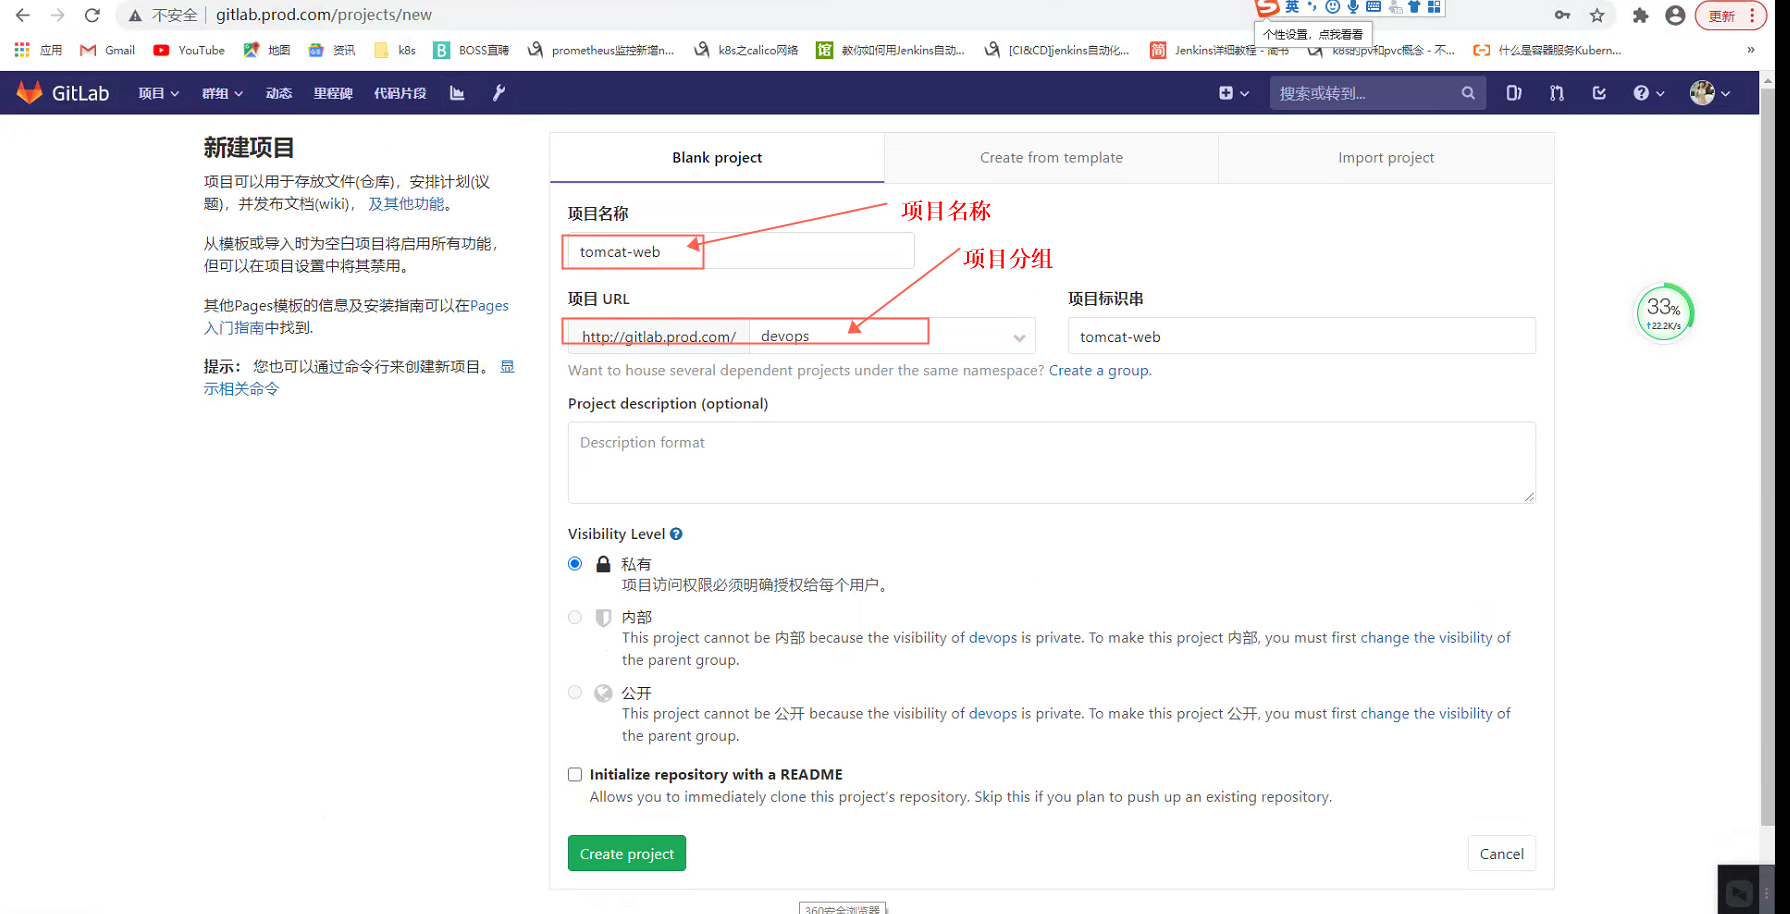Open the 动态 activity menu item
Screen dimensions: 1790x914
coord(279,93)
